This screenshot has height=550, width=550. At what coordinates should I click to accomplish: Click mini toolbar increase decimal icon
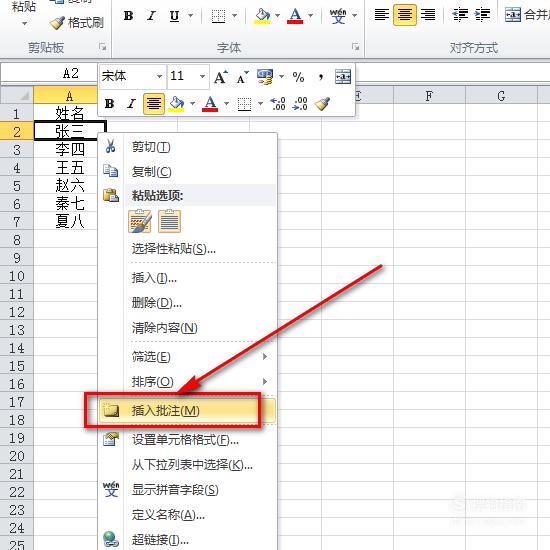[277, 104]
